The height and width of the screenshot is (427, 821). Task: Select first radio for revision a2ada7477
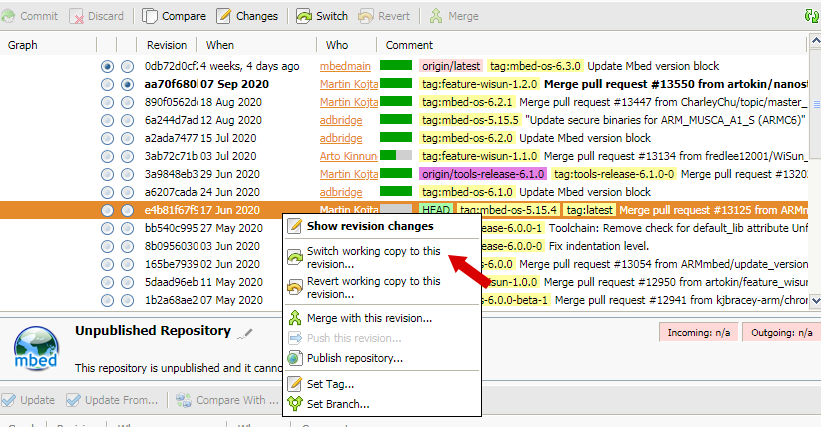pyautogui.click(x=107, y=138)
